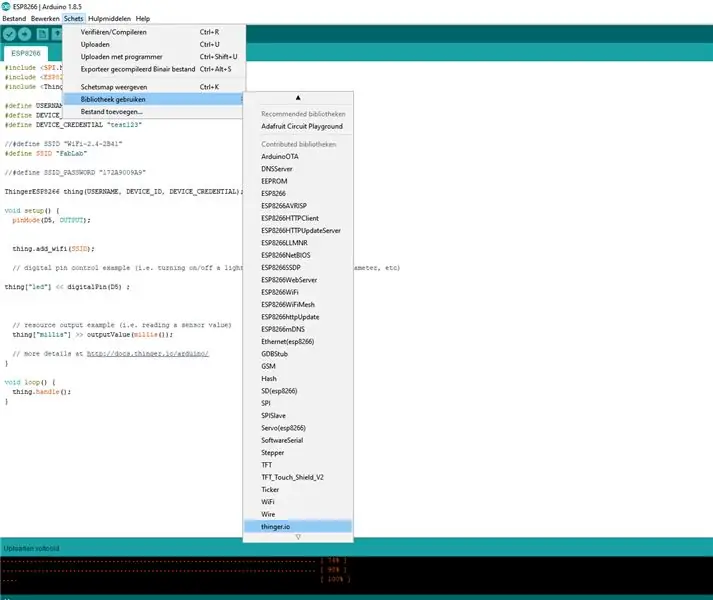713x600 pixels.
Task: Open the docs.thinger.io link in code
Action: [148, 353]
